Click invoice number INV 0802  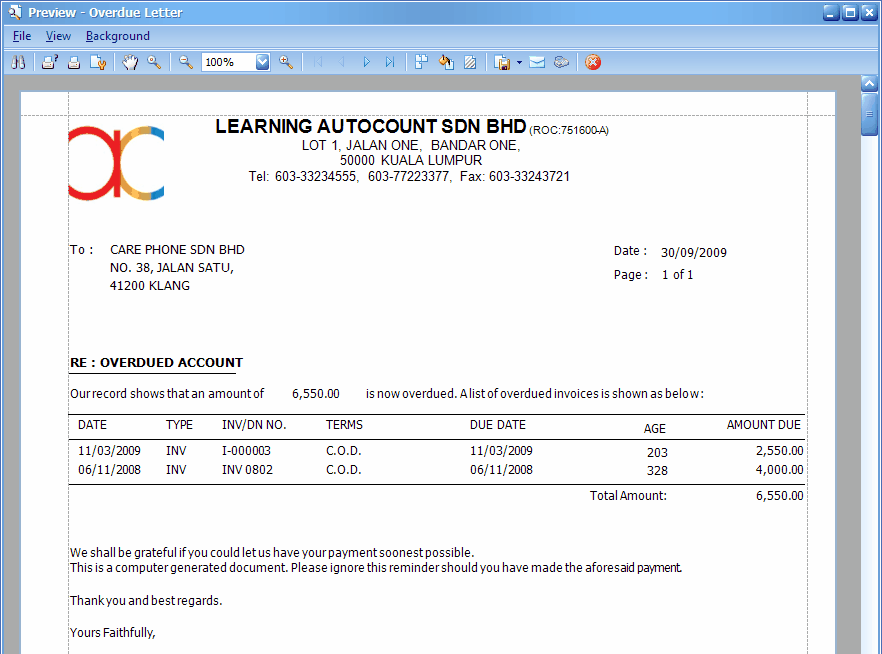[248, 470]
